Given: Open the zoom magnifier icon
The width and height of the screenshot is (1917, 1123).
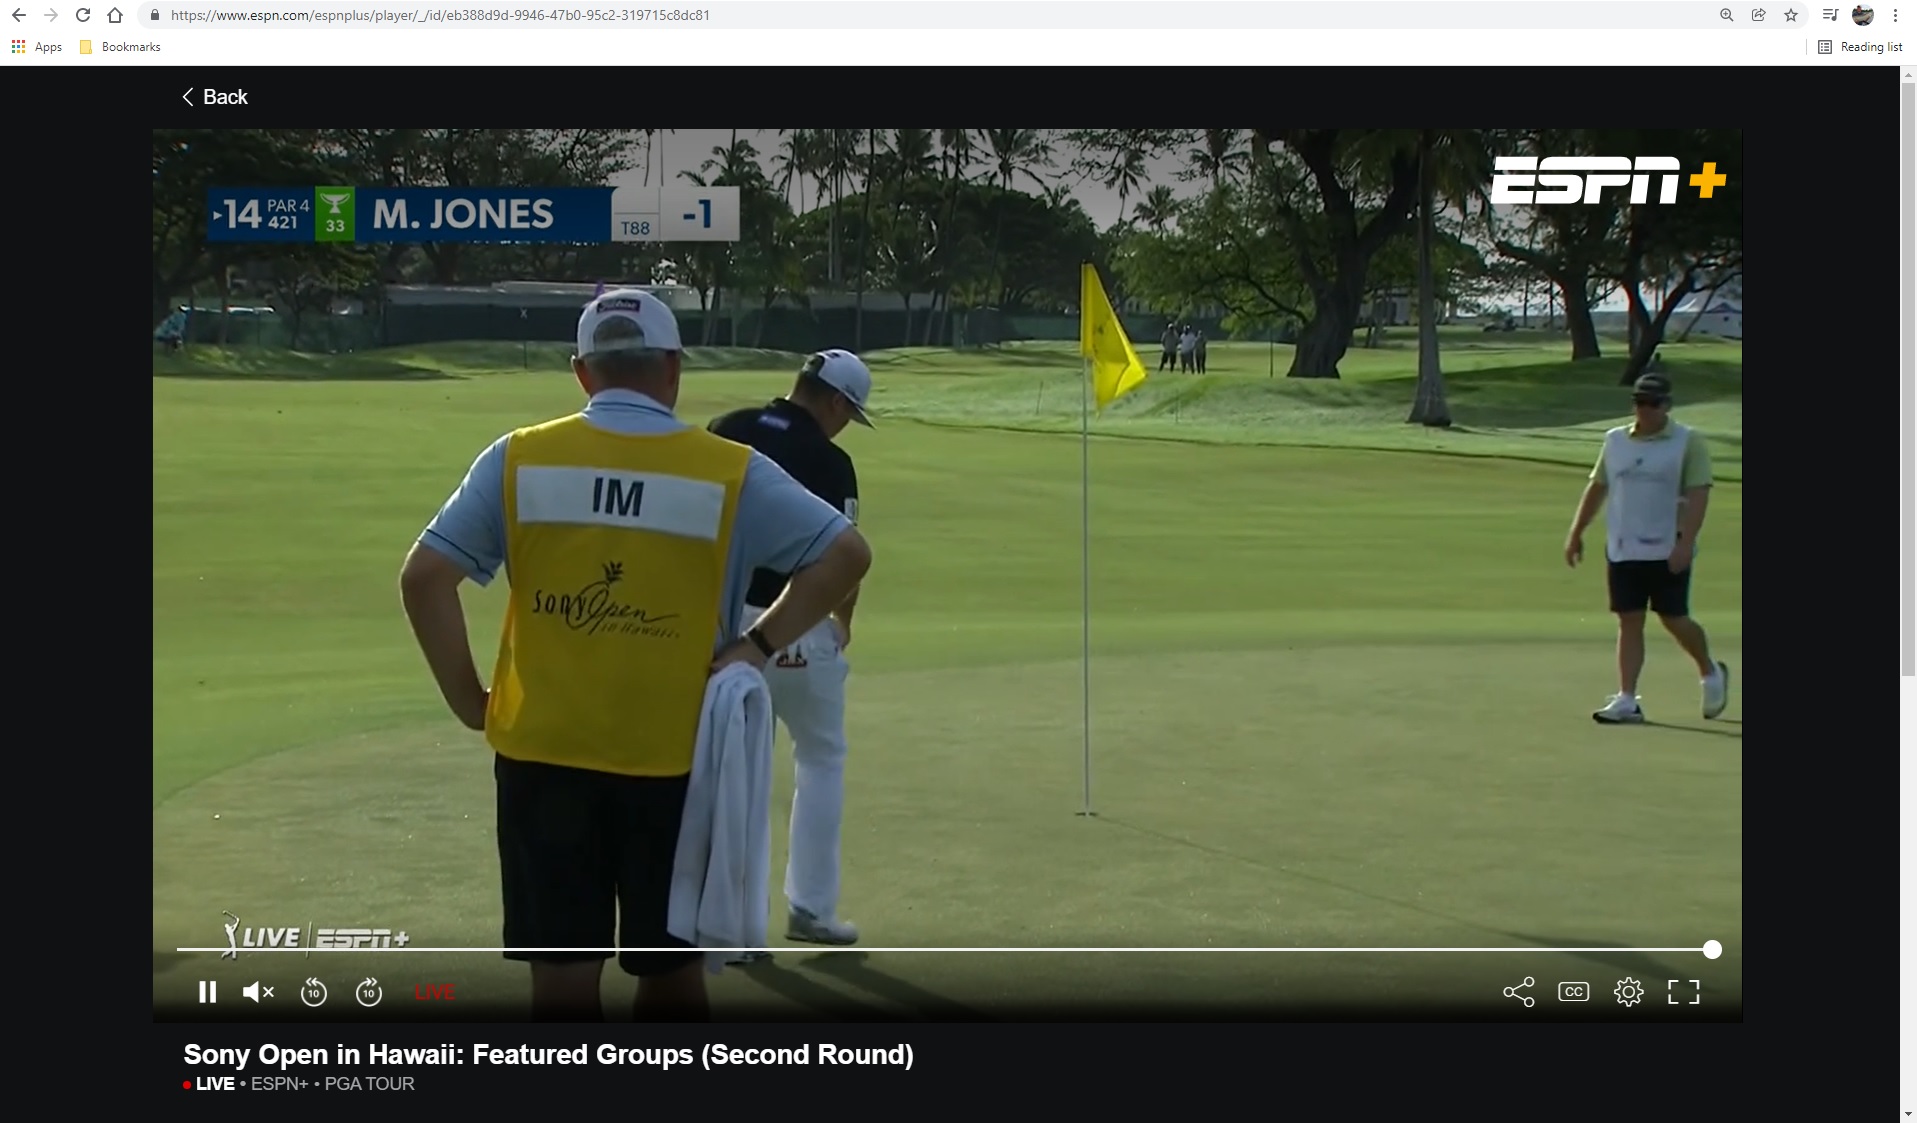Looking at the screenshot, I should tap(1726, 15).
